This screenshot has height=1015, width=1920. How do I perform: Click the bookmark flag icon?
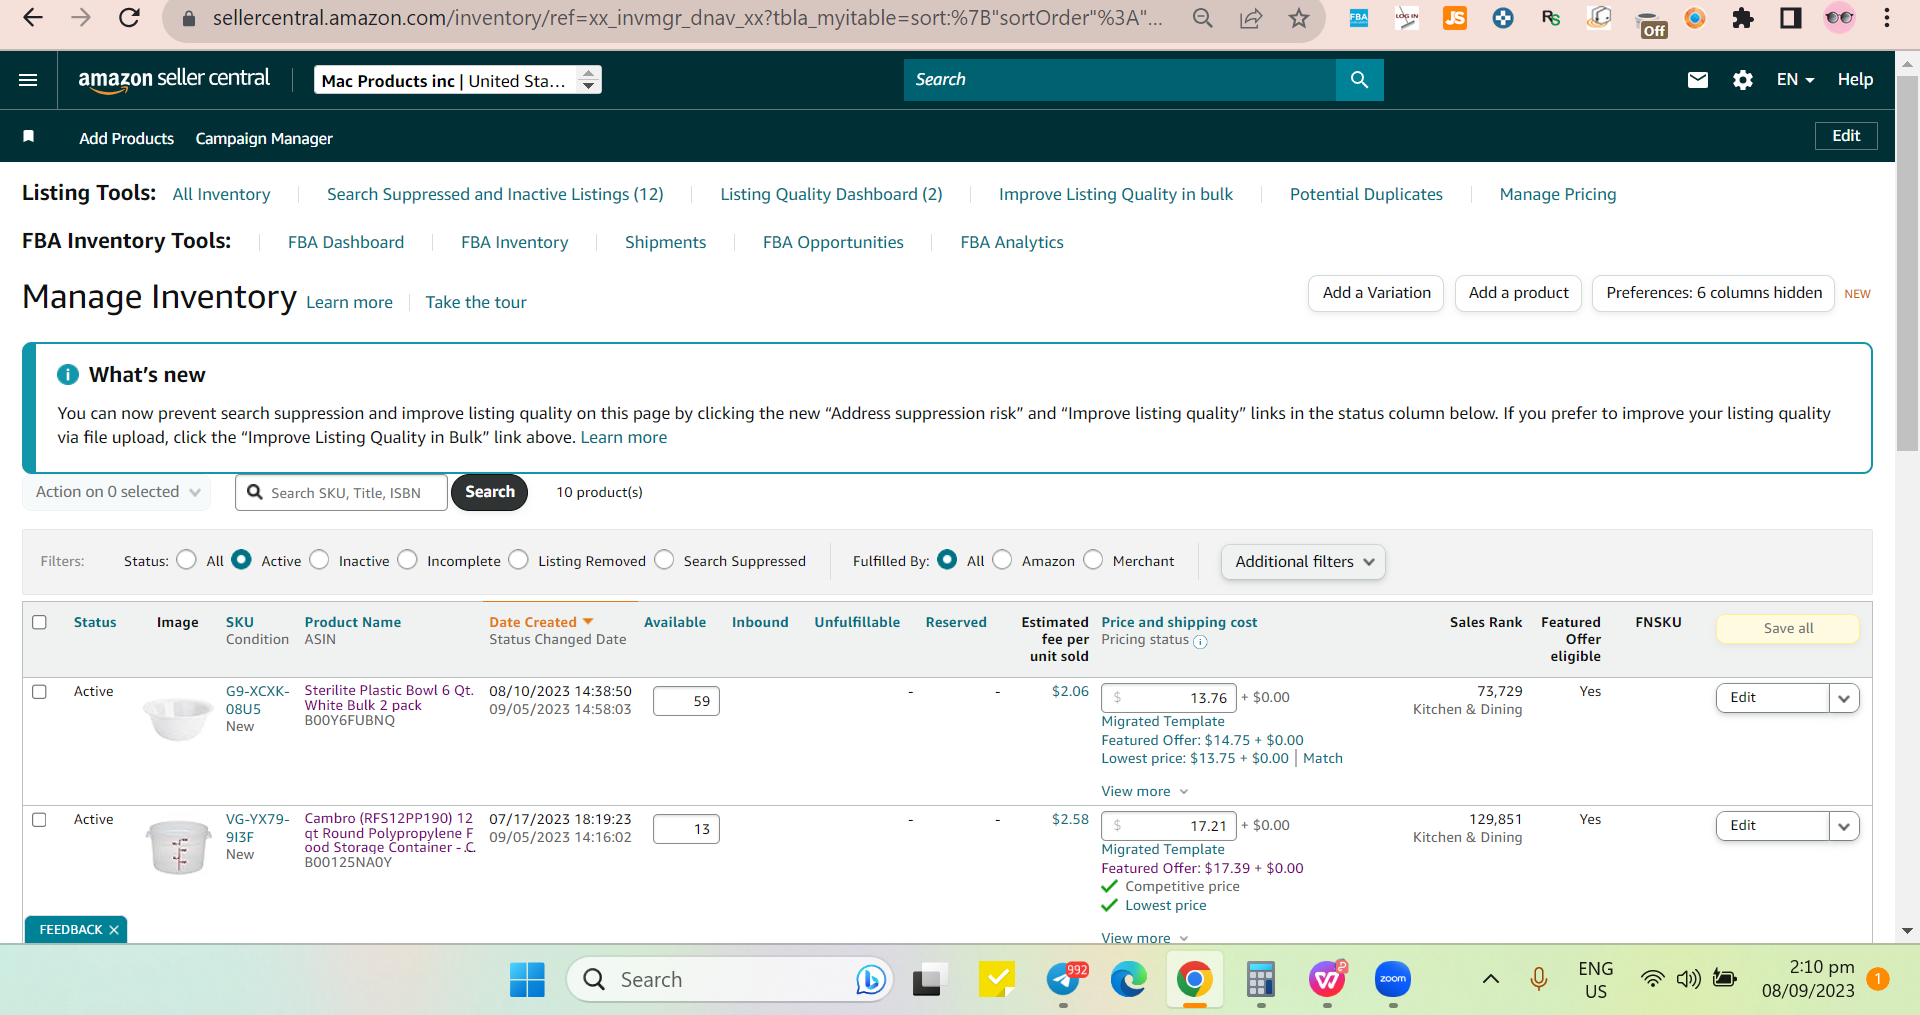29,137
